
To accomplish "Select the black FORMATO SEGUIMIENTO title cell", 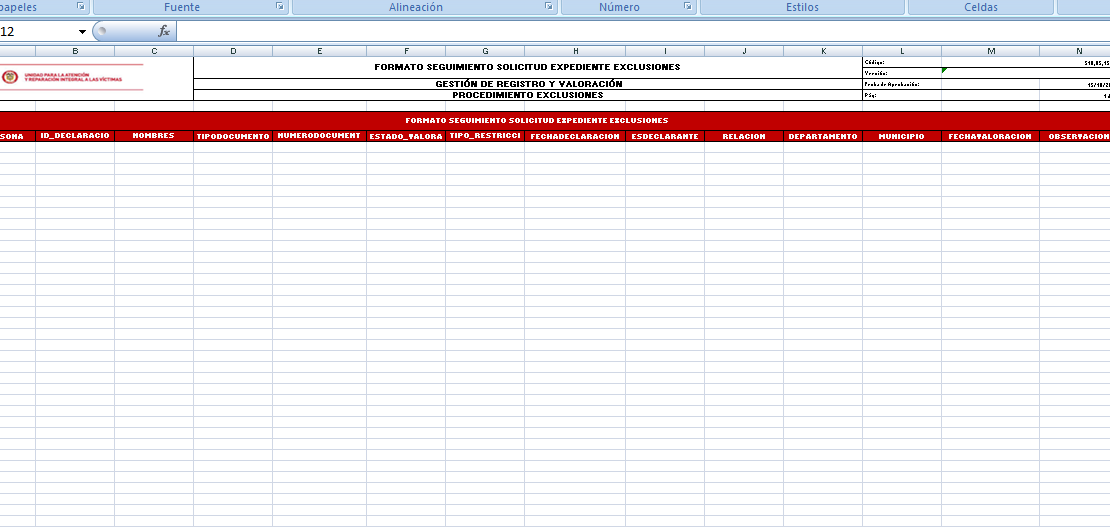I will click(x=527, y=67).
